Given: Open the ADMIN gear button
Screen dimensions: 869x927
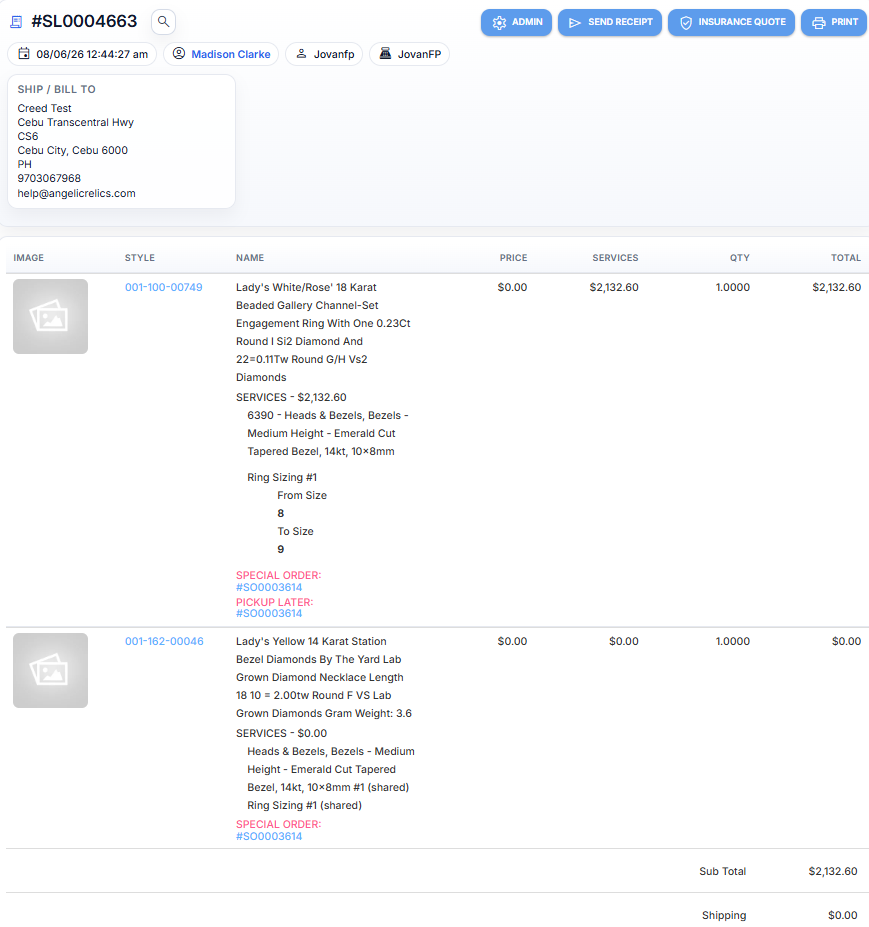Looking at the screenshot, I should [x=516, y=22].
